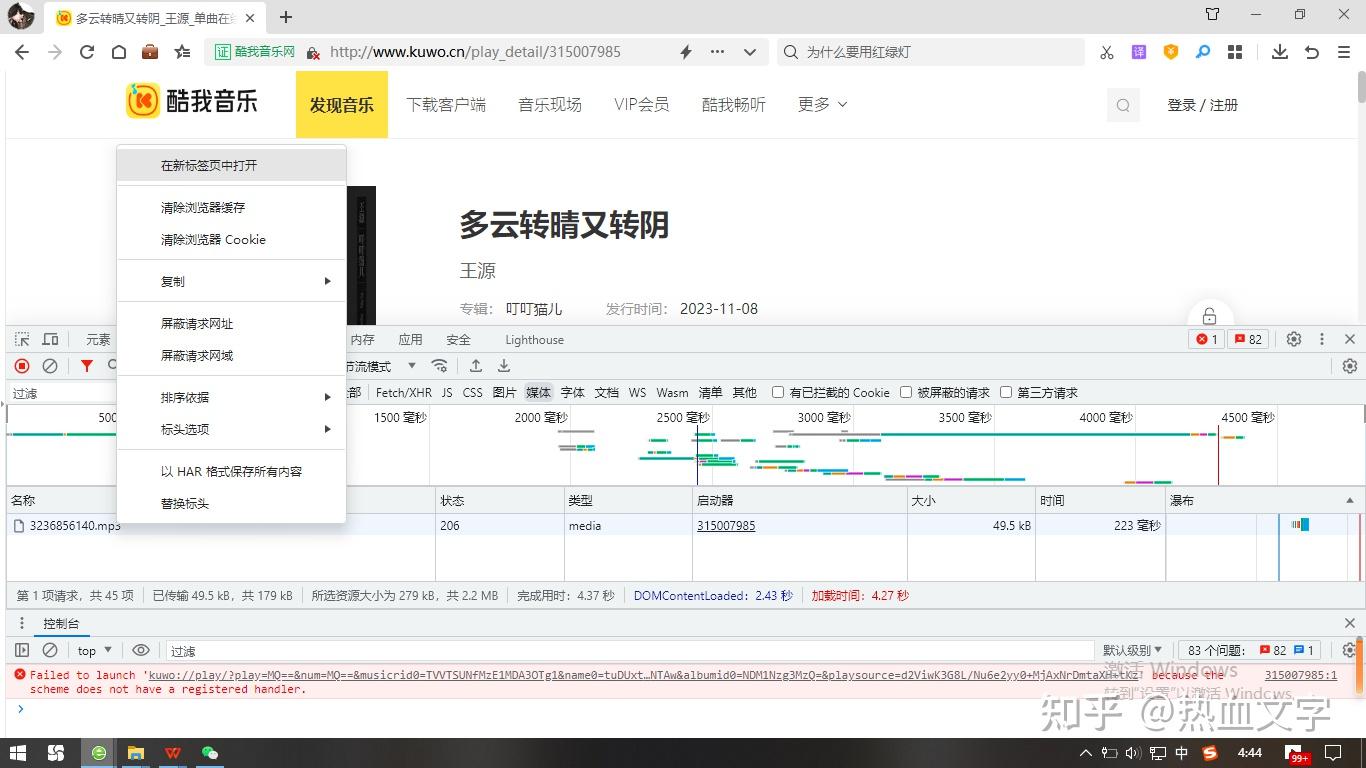Screen dimensions: 1366x768
Task: Expand the 排序依据 submenu in the context menu
Action: pyautogui.click(x=232, y=397)
